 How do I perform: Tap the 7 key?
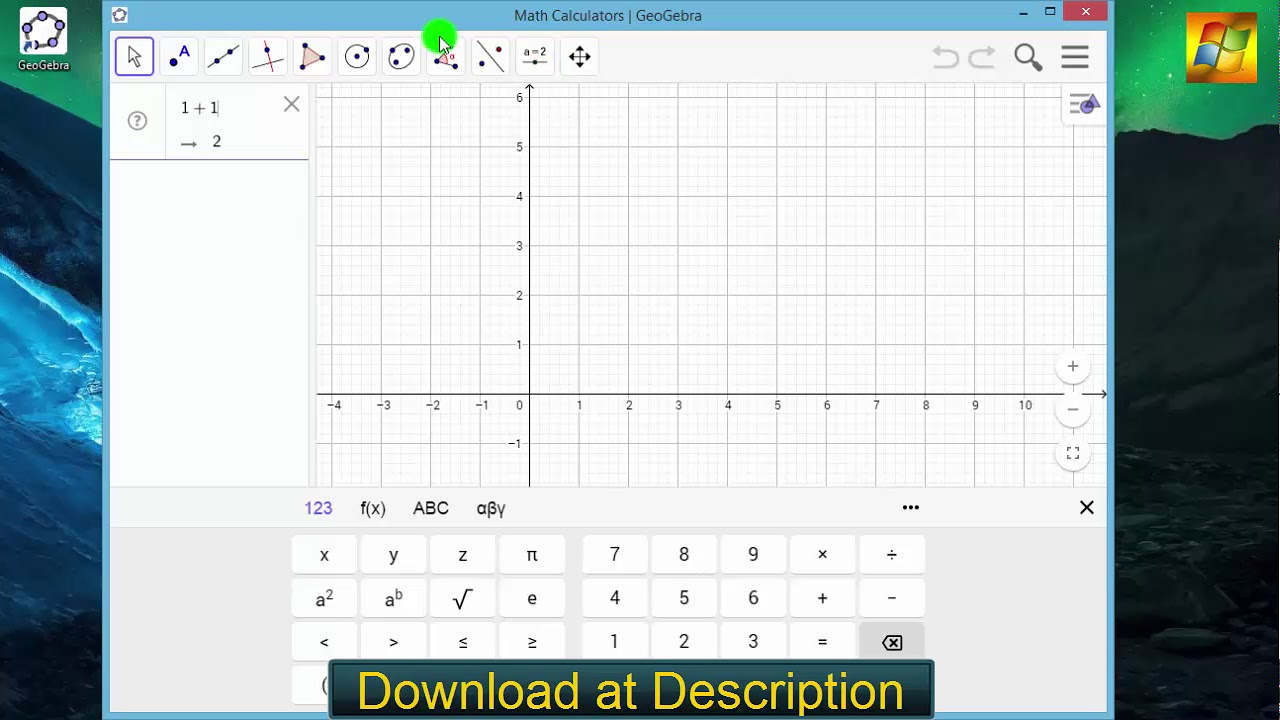(x=615, y=555)
